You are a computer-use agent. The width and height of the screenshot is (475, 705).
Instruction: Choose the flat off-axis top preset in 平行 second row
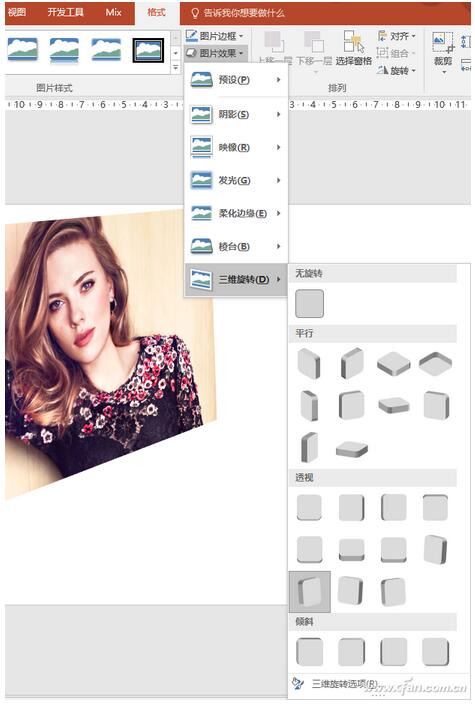[x=394, y=405]
